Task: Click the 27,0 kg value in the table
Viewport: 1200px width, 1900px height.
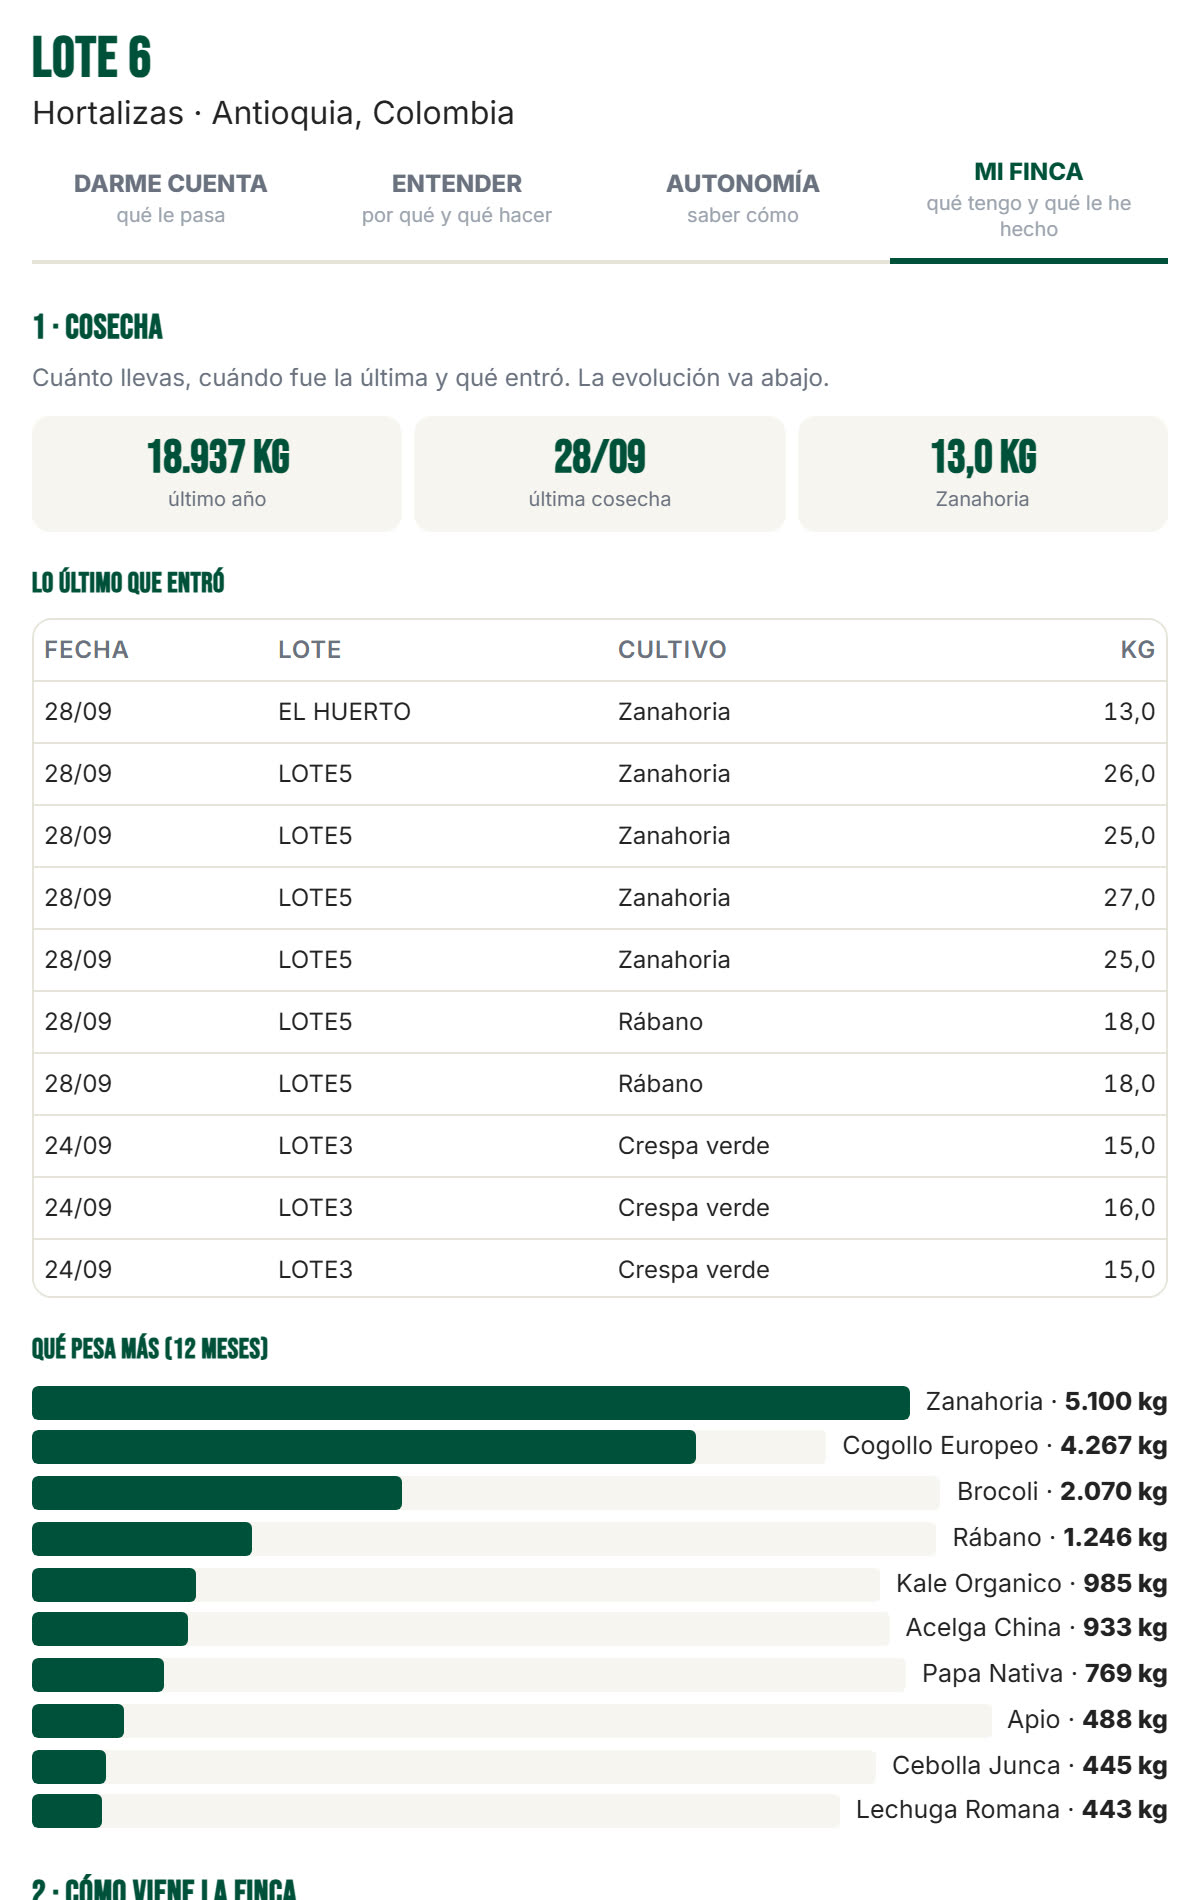Action: [x=1129, y=898]
